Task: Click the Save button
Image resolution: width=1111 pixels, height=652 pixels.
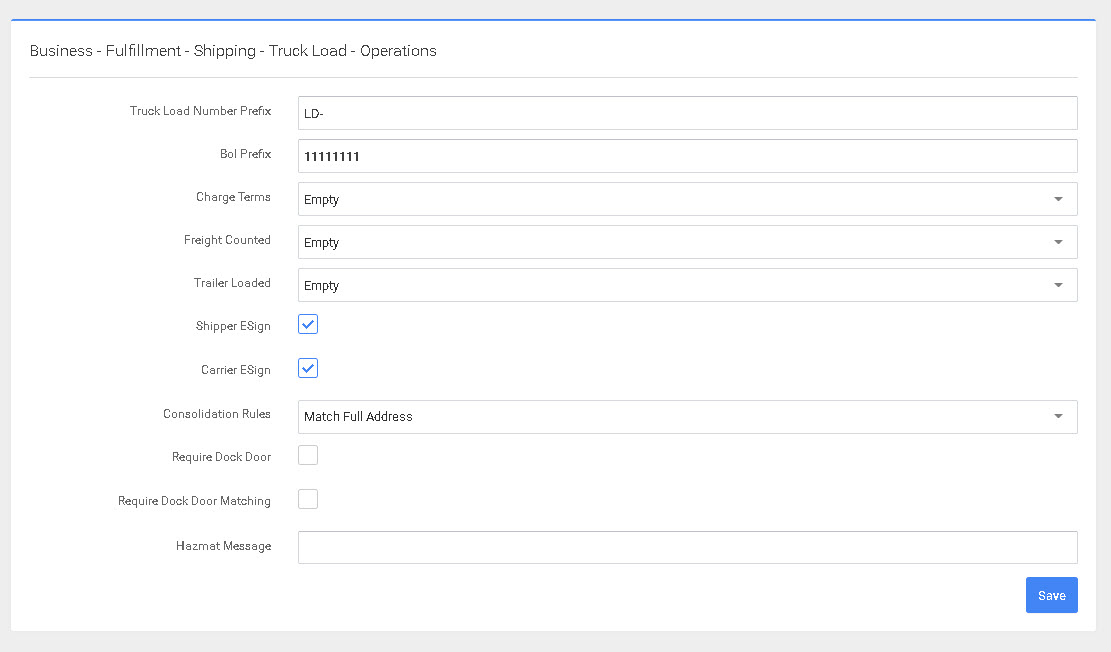Action: point(1051,595)
